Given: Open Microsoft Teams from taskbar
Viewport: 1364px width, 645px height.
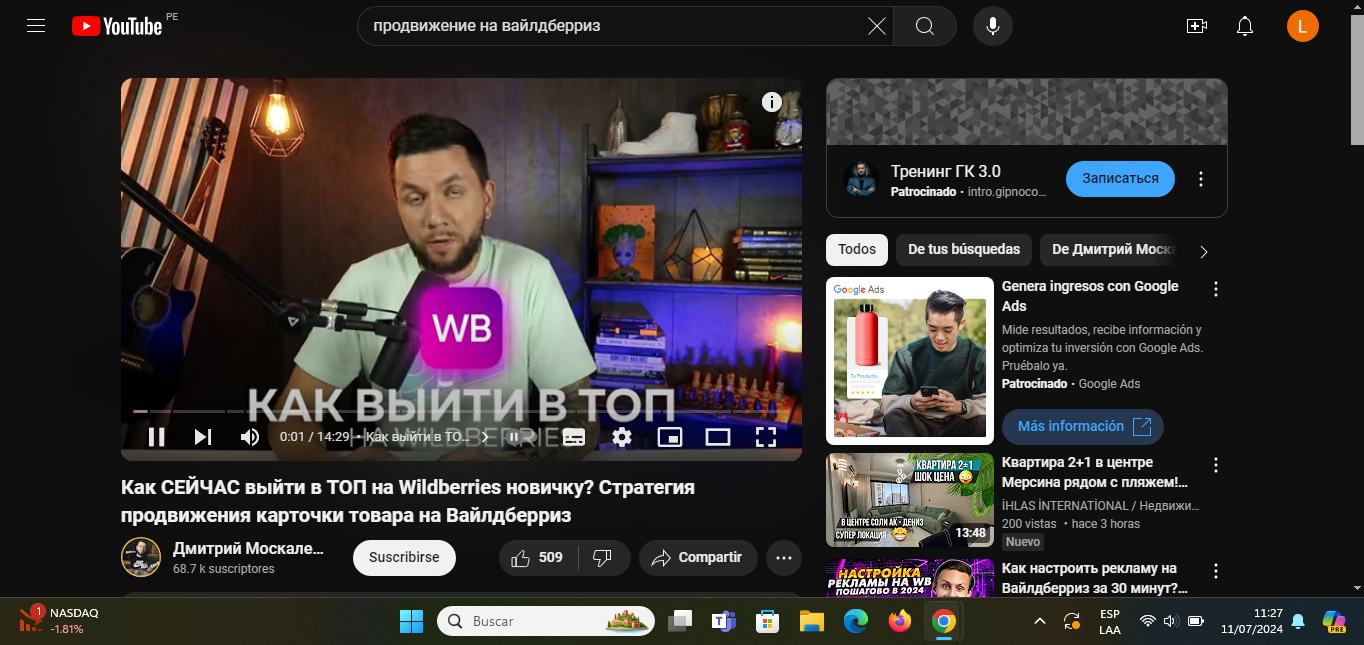Looking at the screenshot, I should click(x=723, y=621).
